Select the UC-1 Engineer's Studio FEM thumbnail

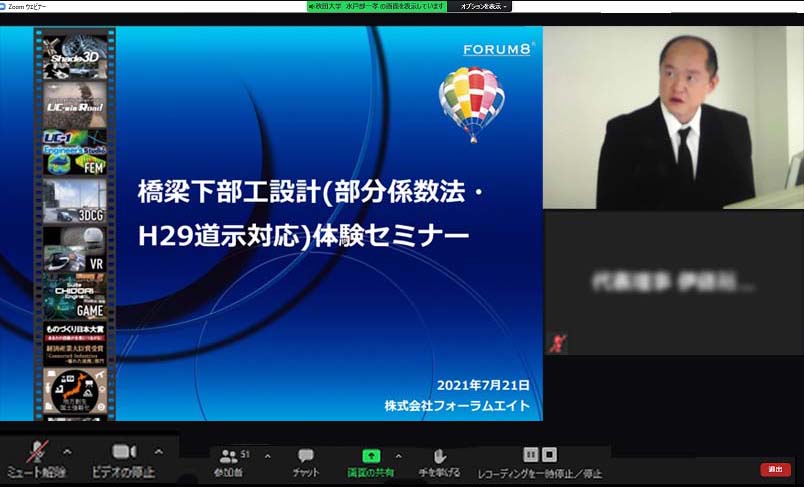point(75,152)
